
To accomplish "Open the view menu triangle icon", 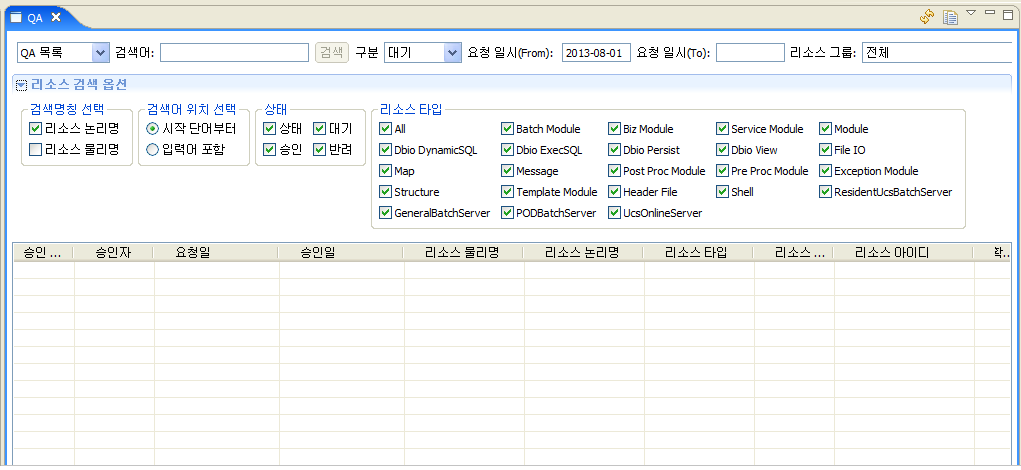I will tap(971, 13).
